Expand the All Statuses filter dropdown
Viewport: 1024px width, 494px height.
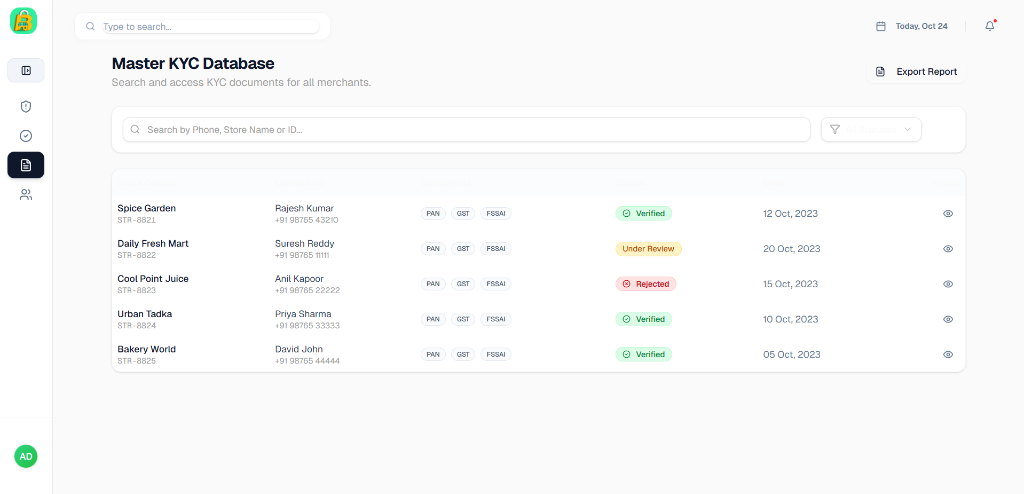click(x=870, y=129)
